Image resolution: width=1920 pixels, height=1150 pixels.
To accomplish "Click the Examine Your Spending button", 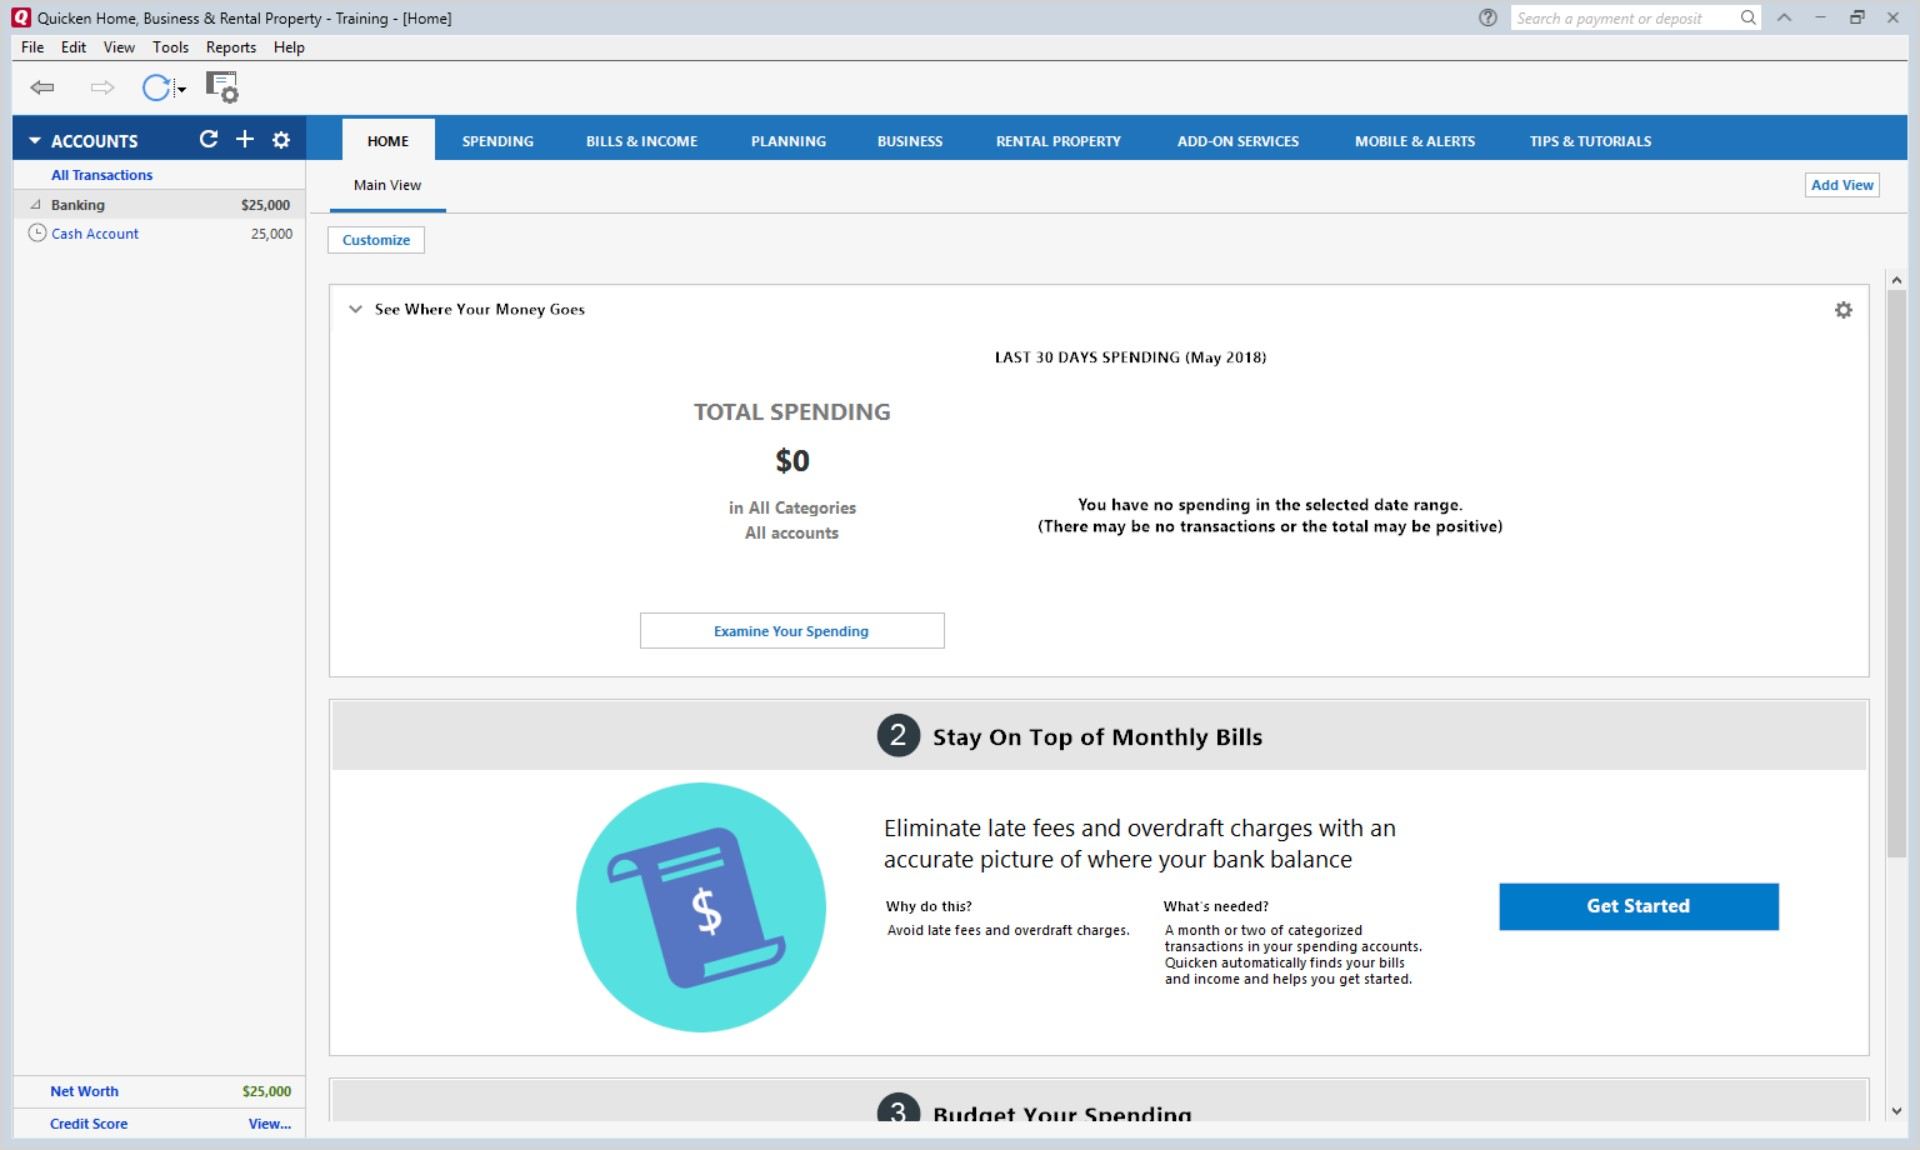I will pos(791,631).
